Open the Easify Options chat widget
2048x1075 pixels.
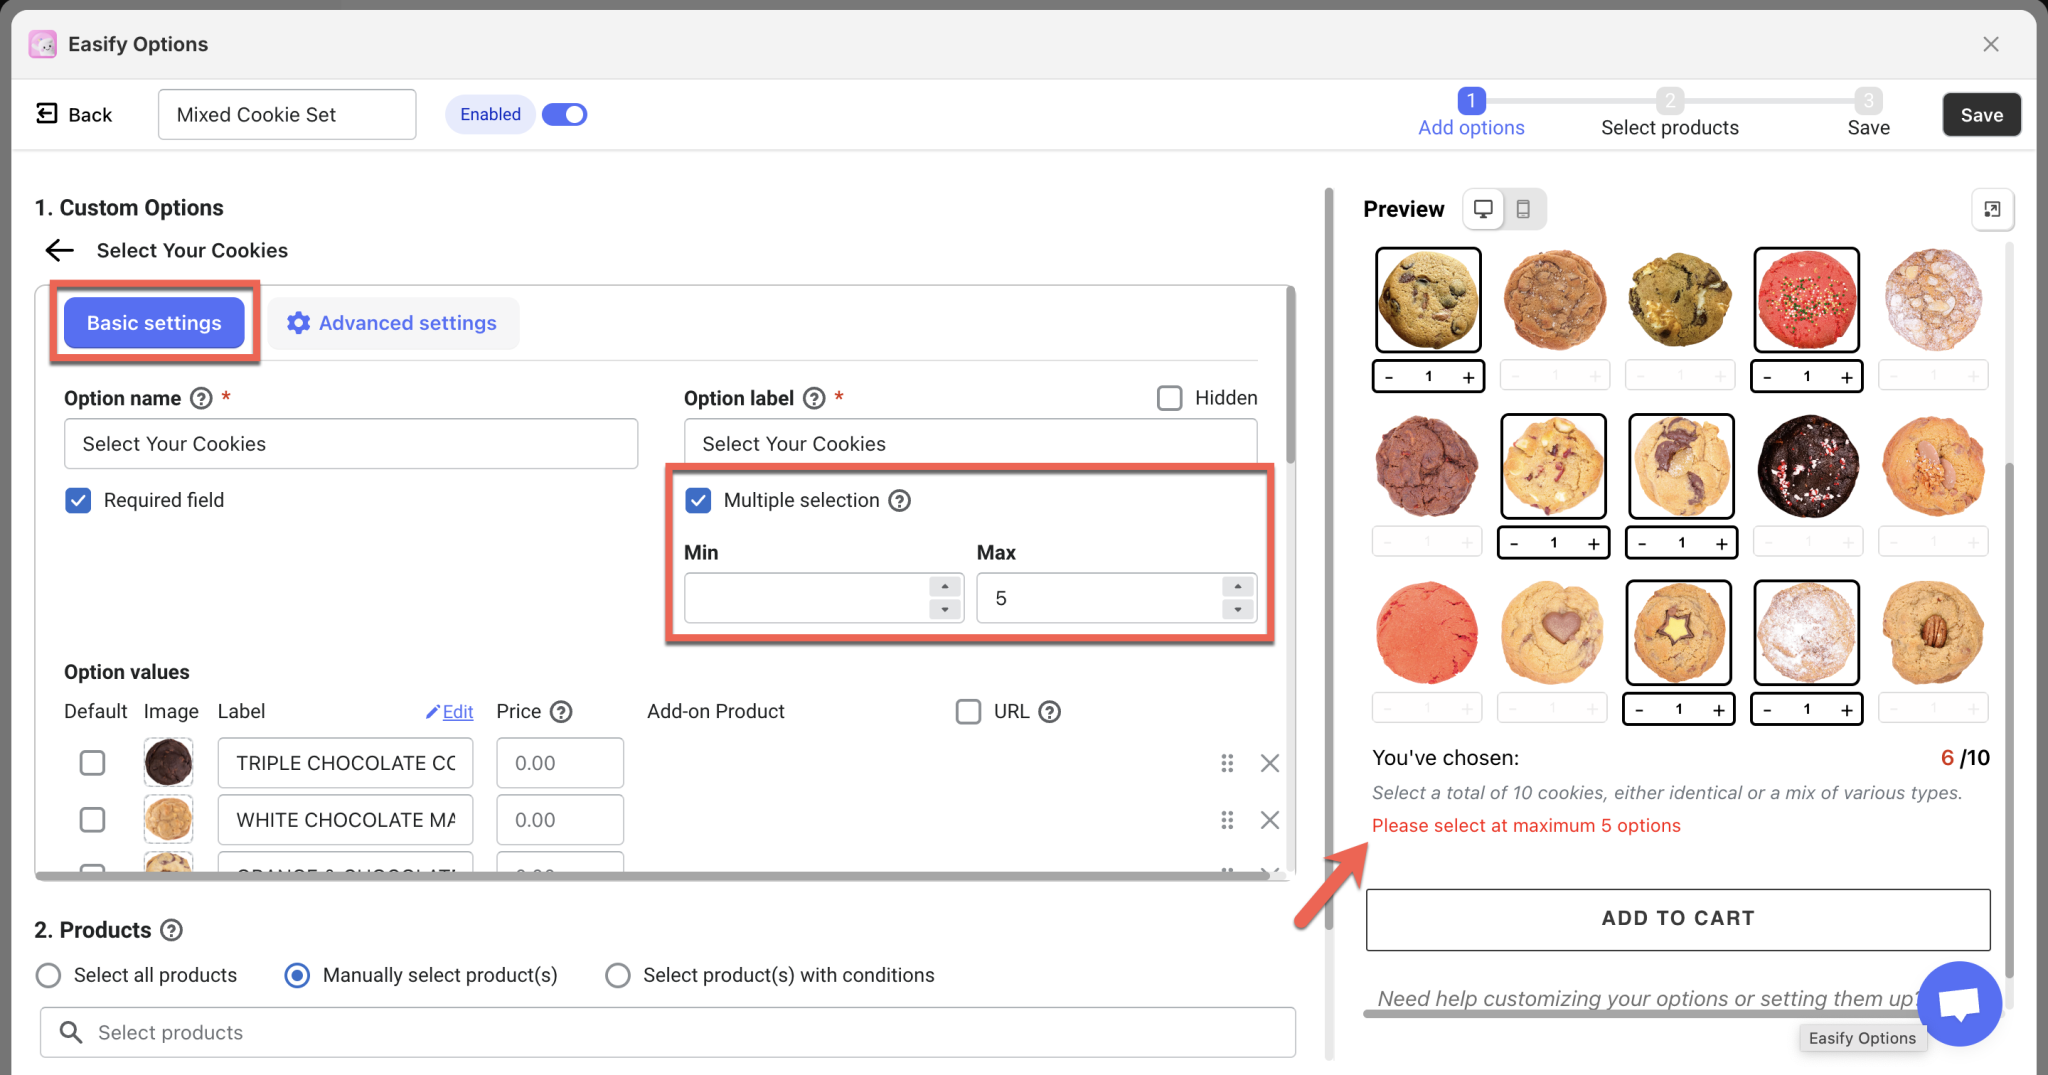click(1958, 1003)
